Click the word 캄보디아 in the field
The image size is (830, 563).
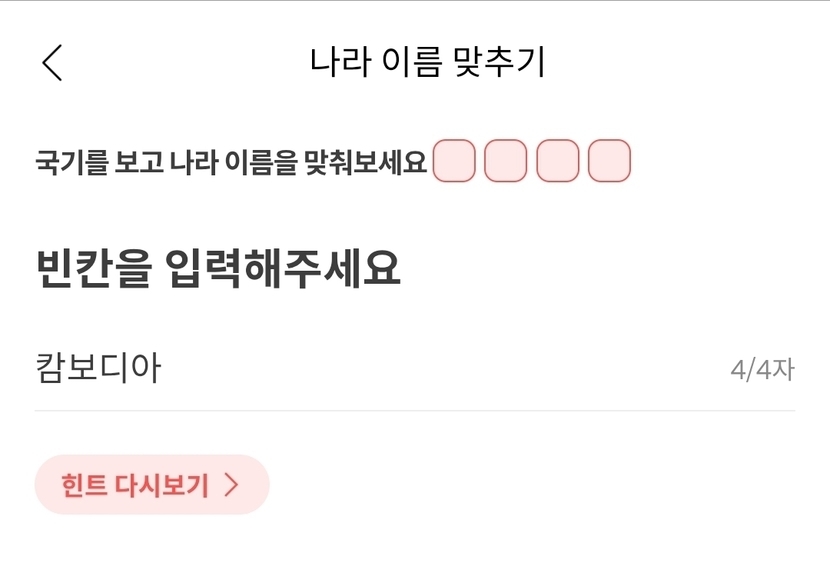click(98, 369)
